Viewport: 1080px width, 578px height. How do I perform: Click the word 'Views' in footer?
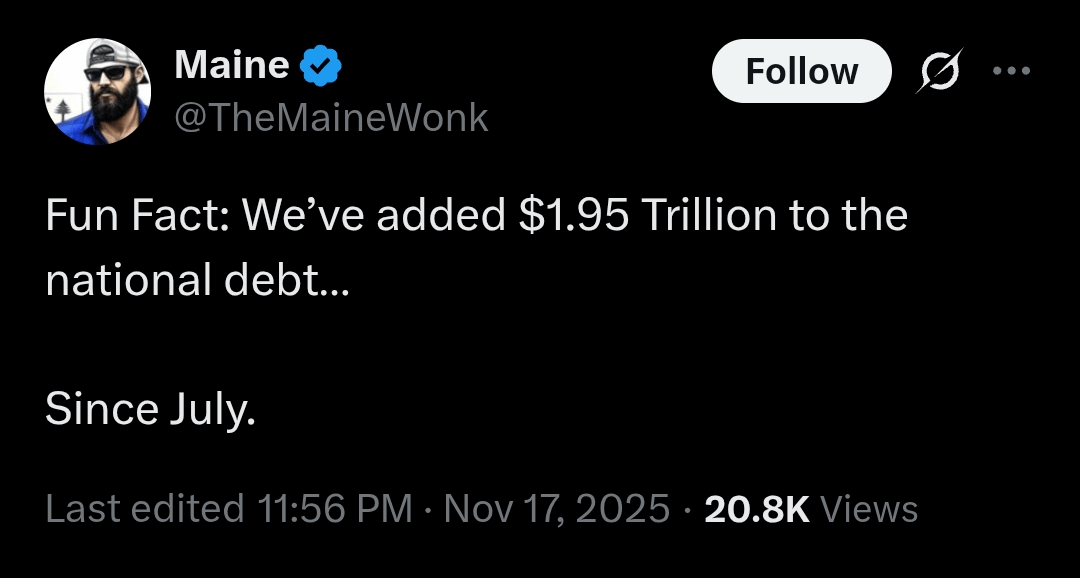coord(868,509)
